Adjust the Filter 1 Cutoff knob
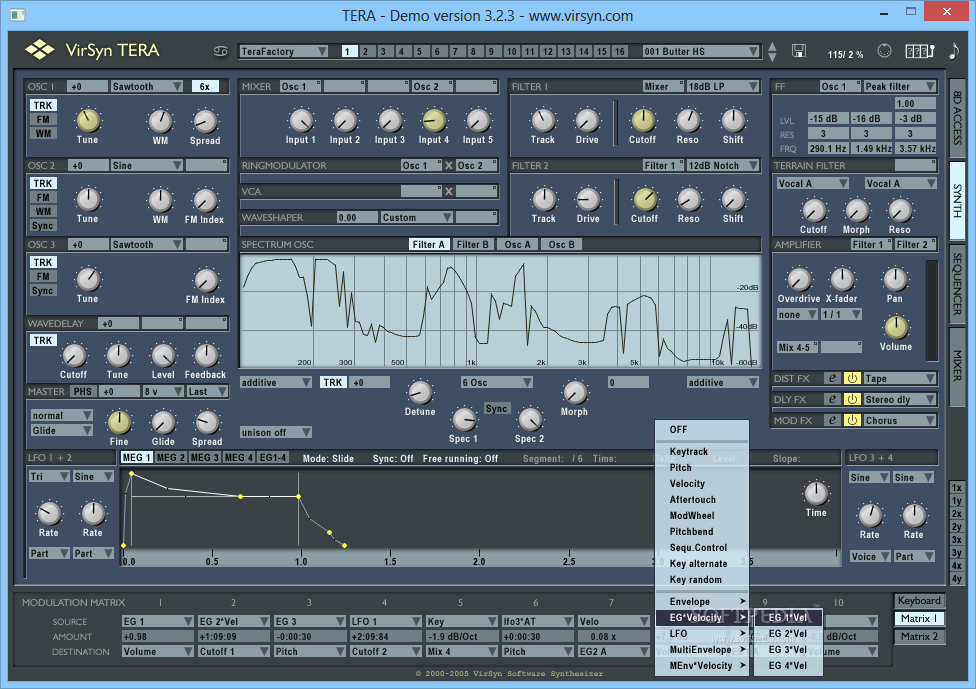The width and height of the screenshot is (976, 689). coord(643,120)
